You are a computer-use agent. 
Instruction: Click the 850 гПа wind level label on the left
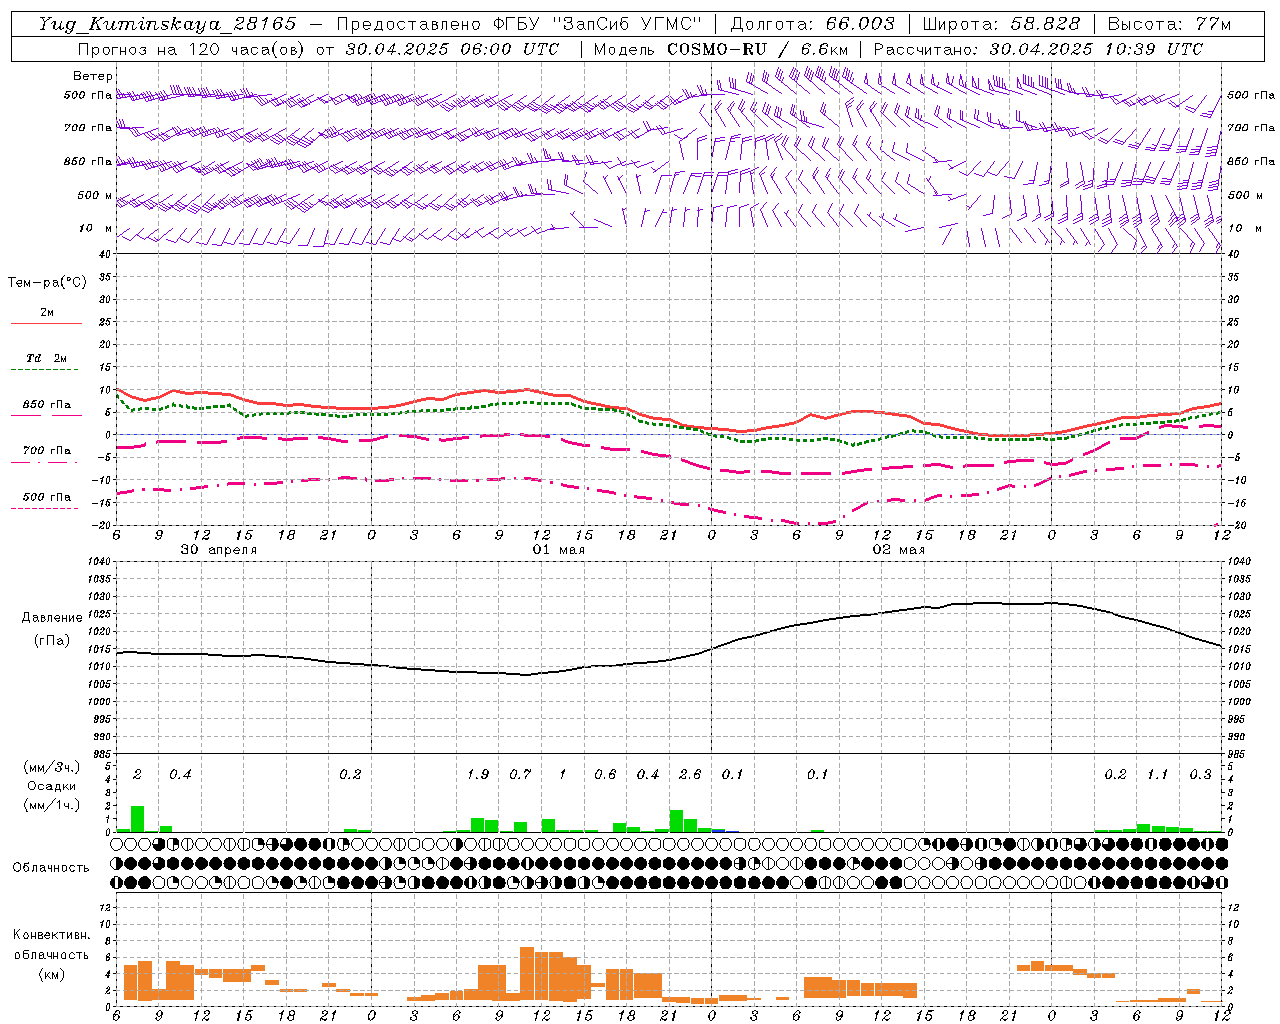[88, 161]
